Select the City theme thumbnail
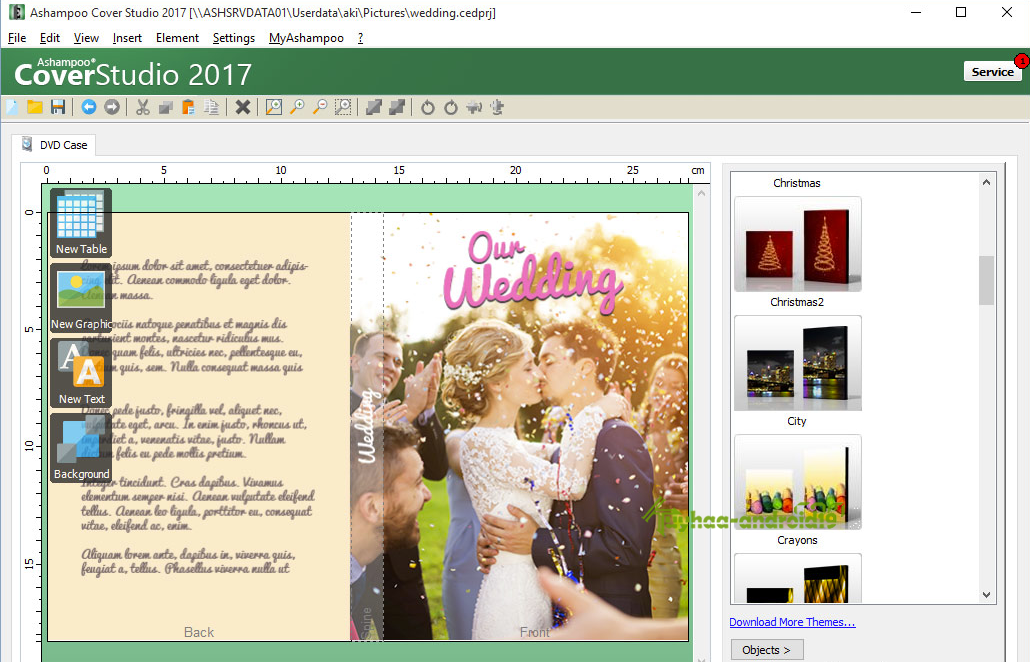The image size is (1030, 662). [797, 363]
